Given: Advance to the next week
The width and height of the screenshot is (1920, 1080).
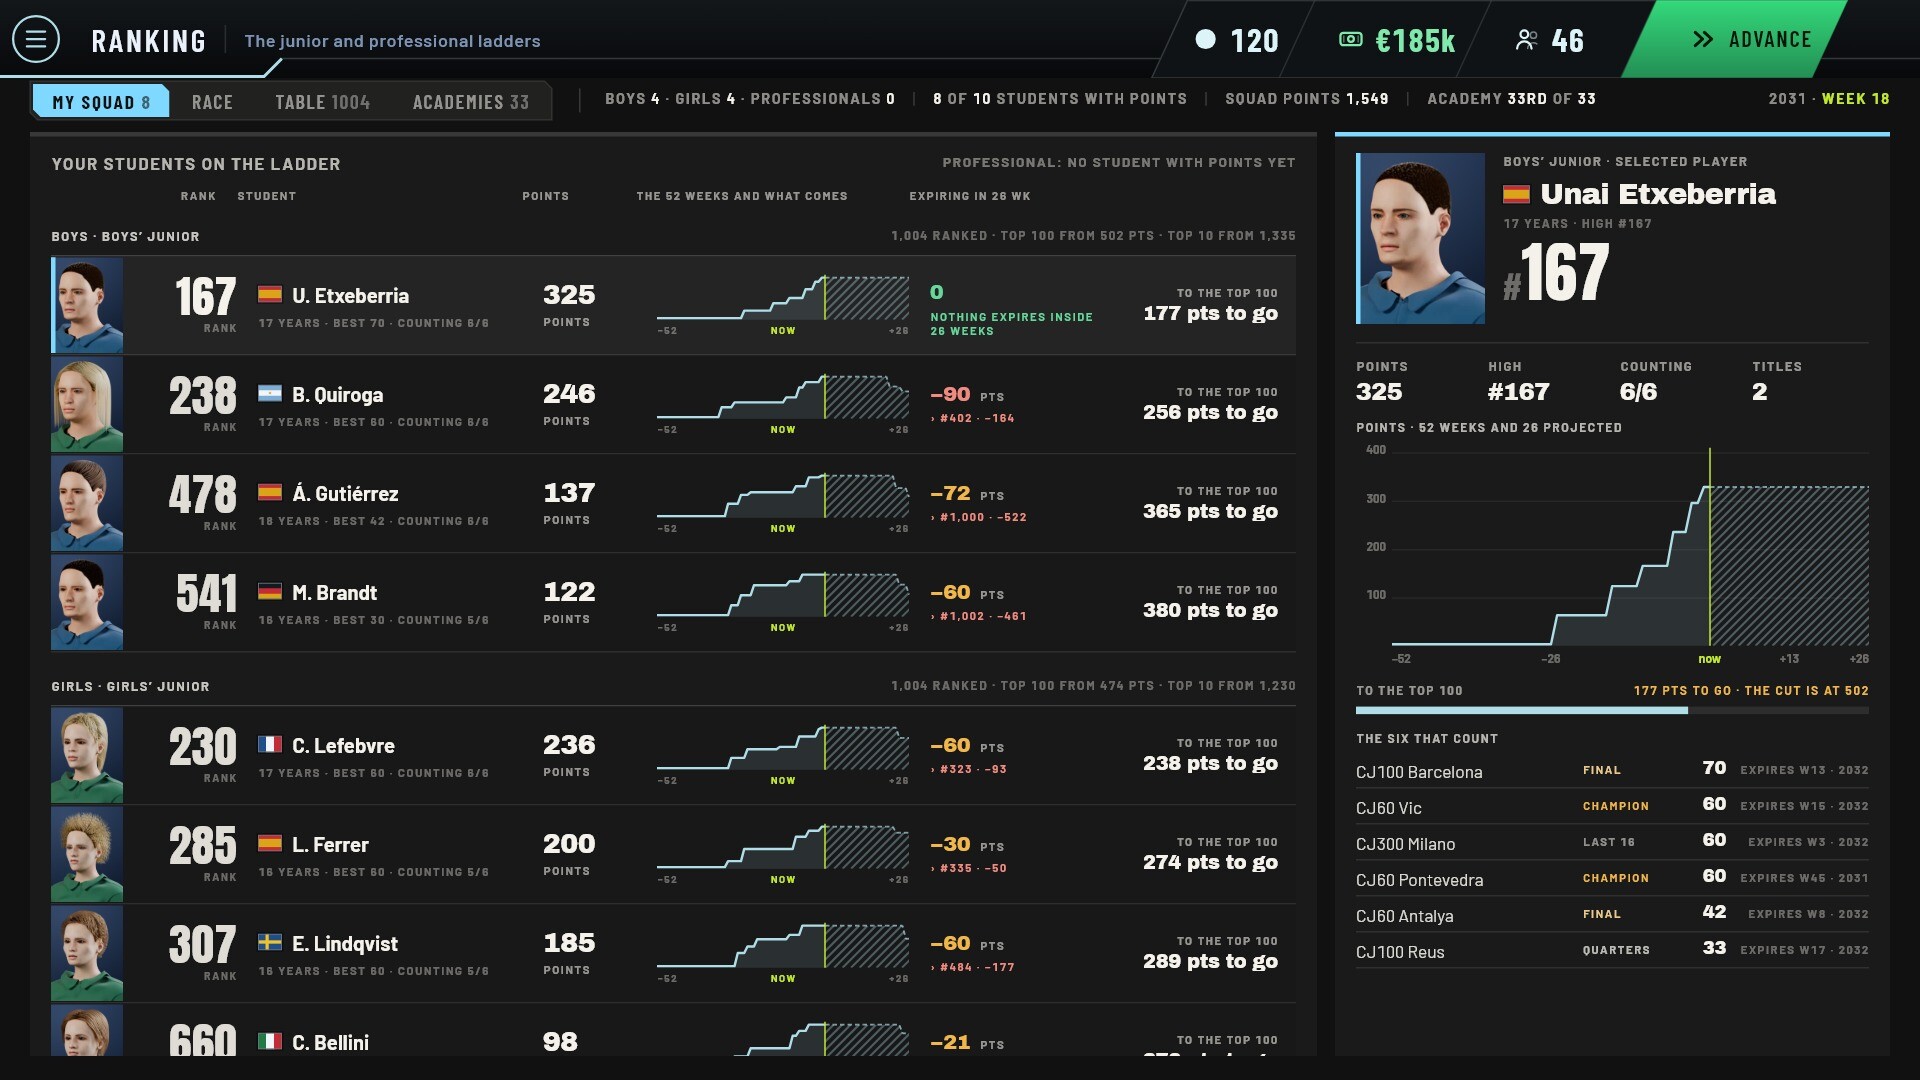Looking at the screenshot, I should 1737,39.
